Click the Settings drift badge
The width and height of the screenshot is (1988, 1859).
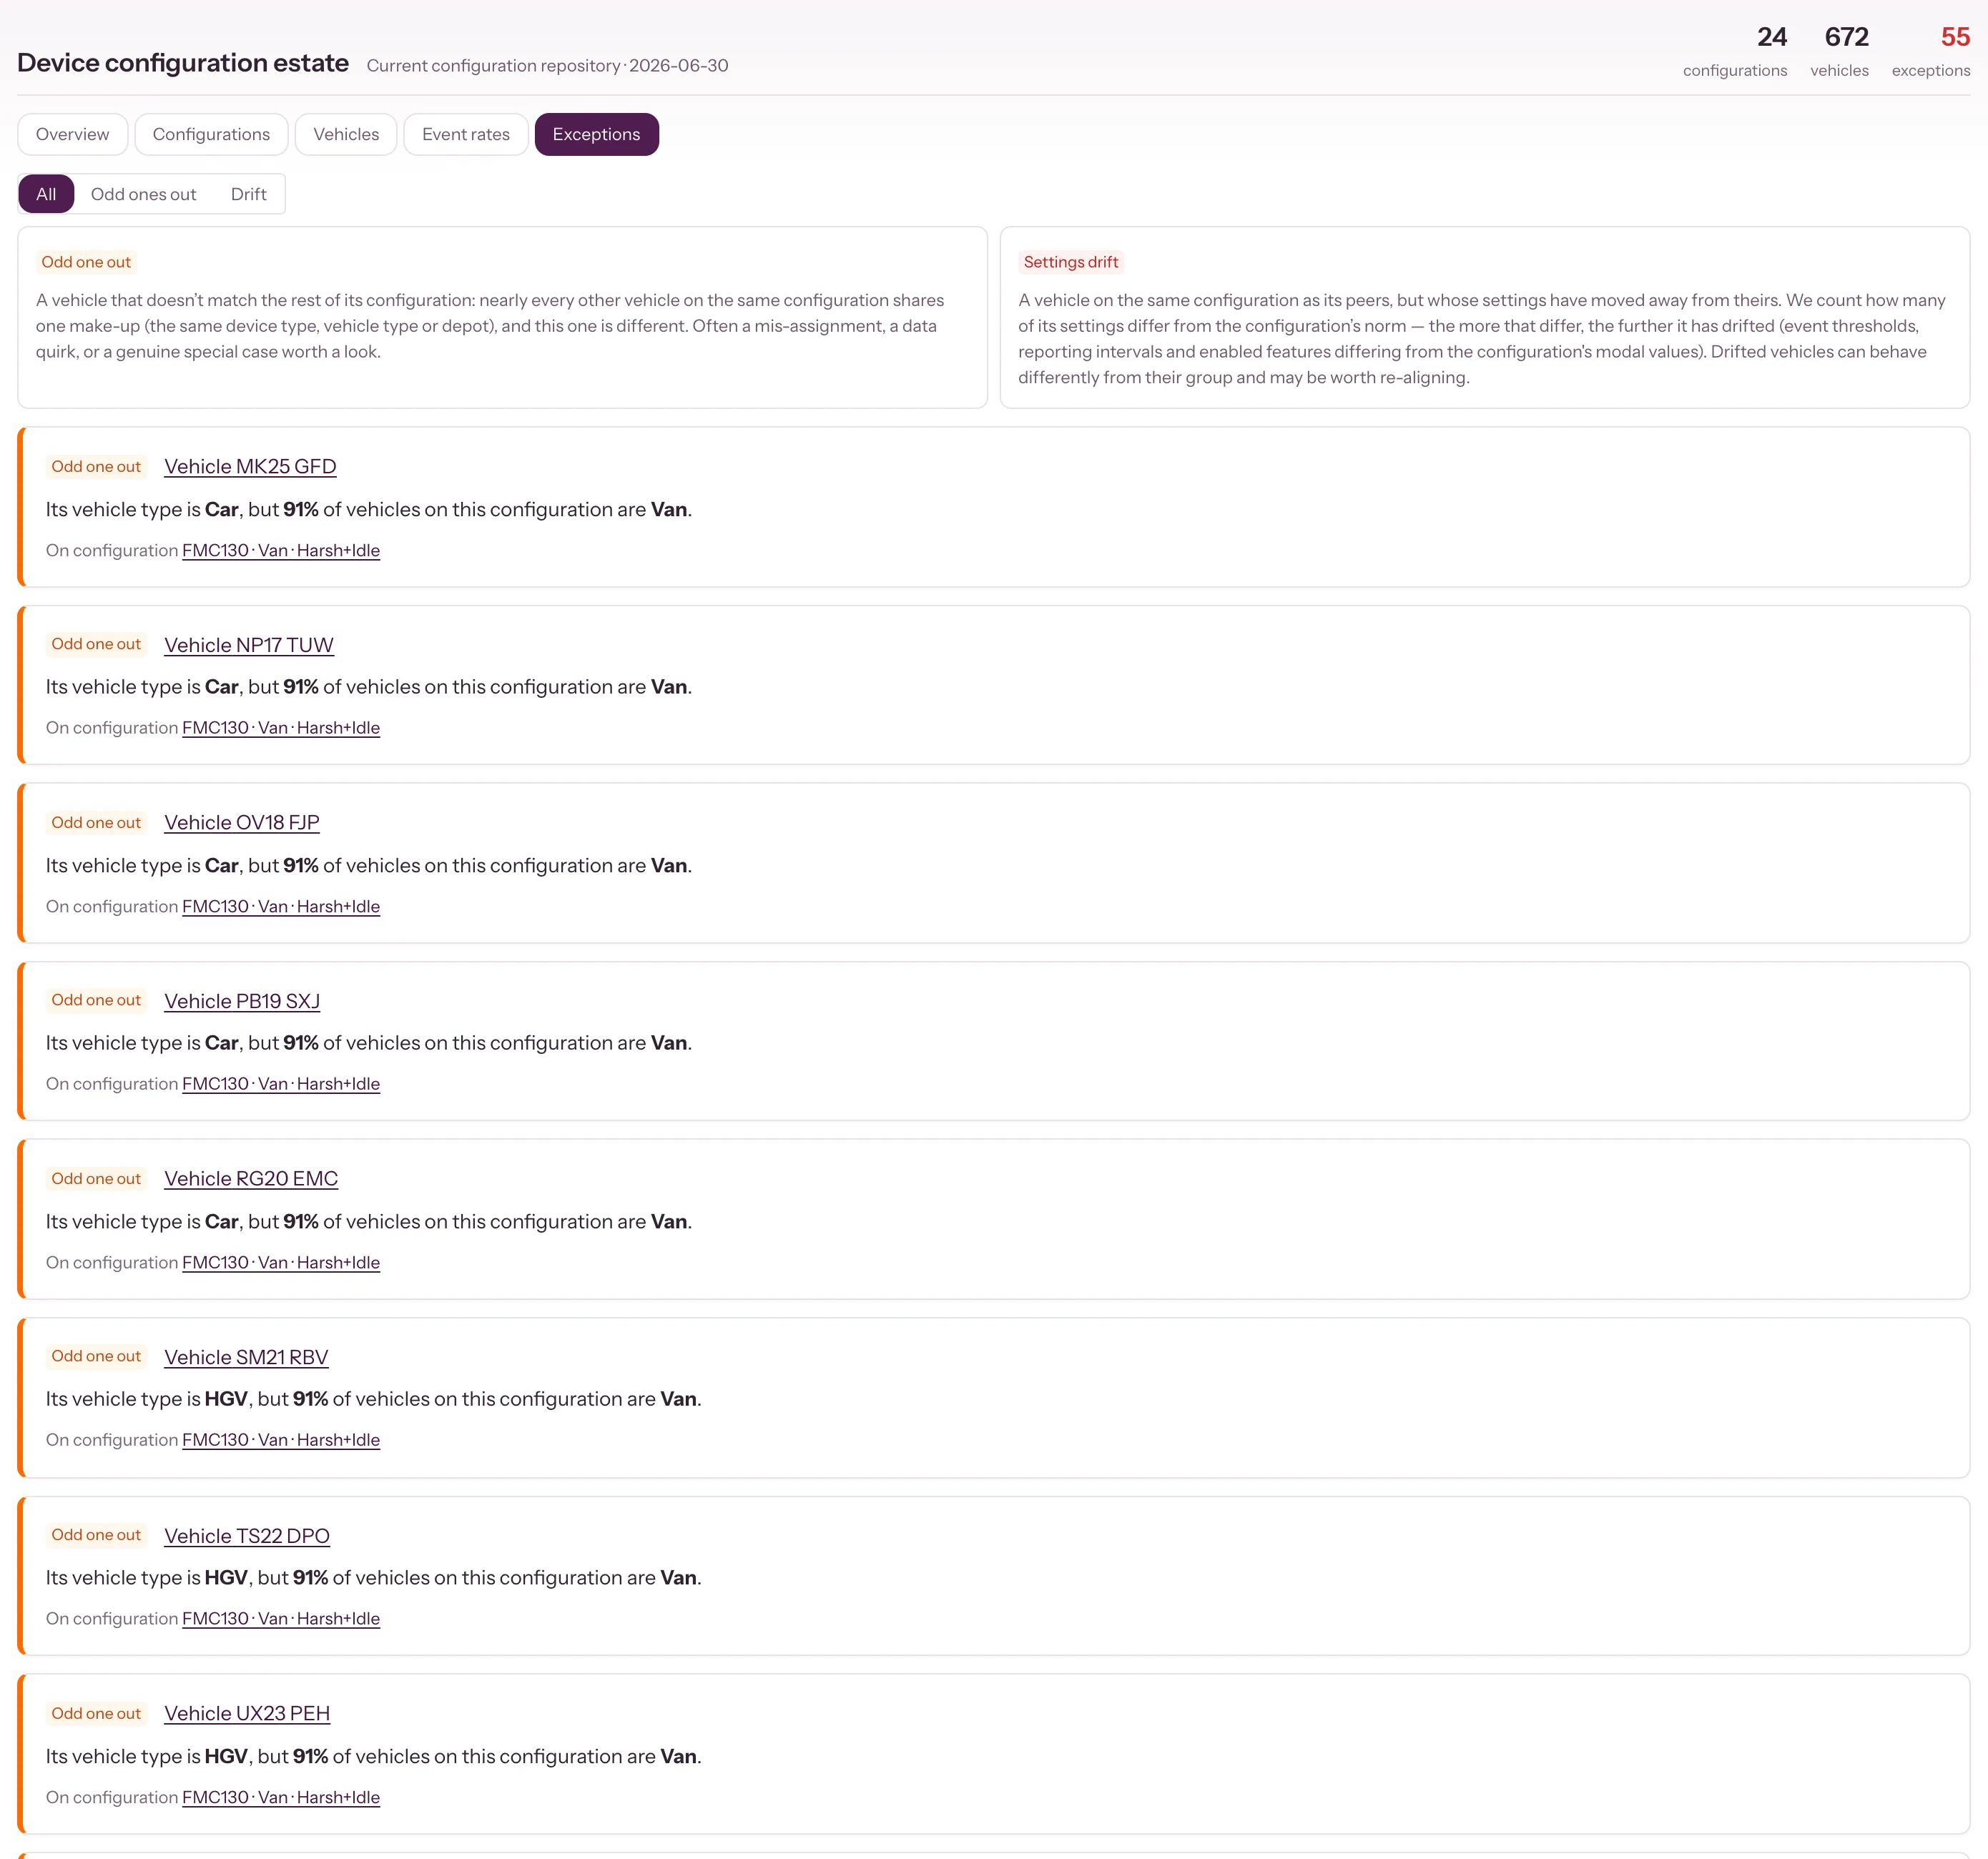point(1071,262)
